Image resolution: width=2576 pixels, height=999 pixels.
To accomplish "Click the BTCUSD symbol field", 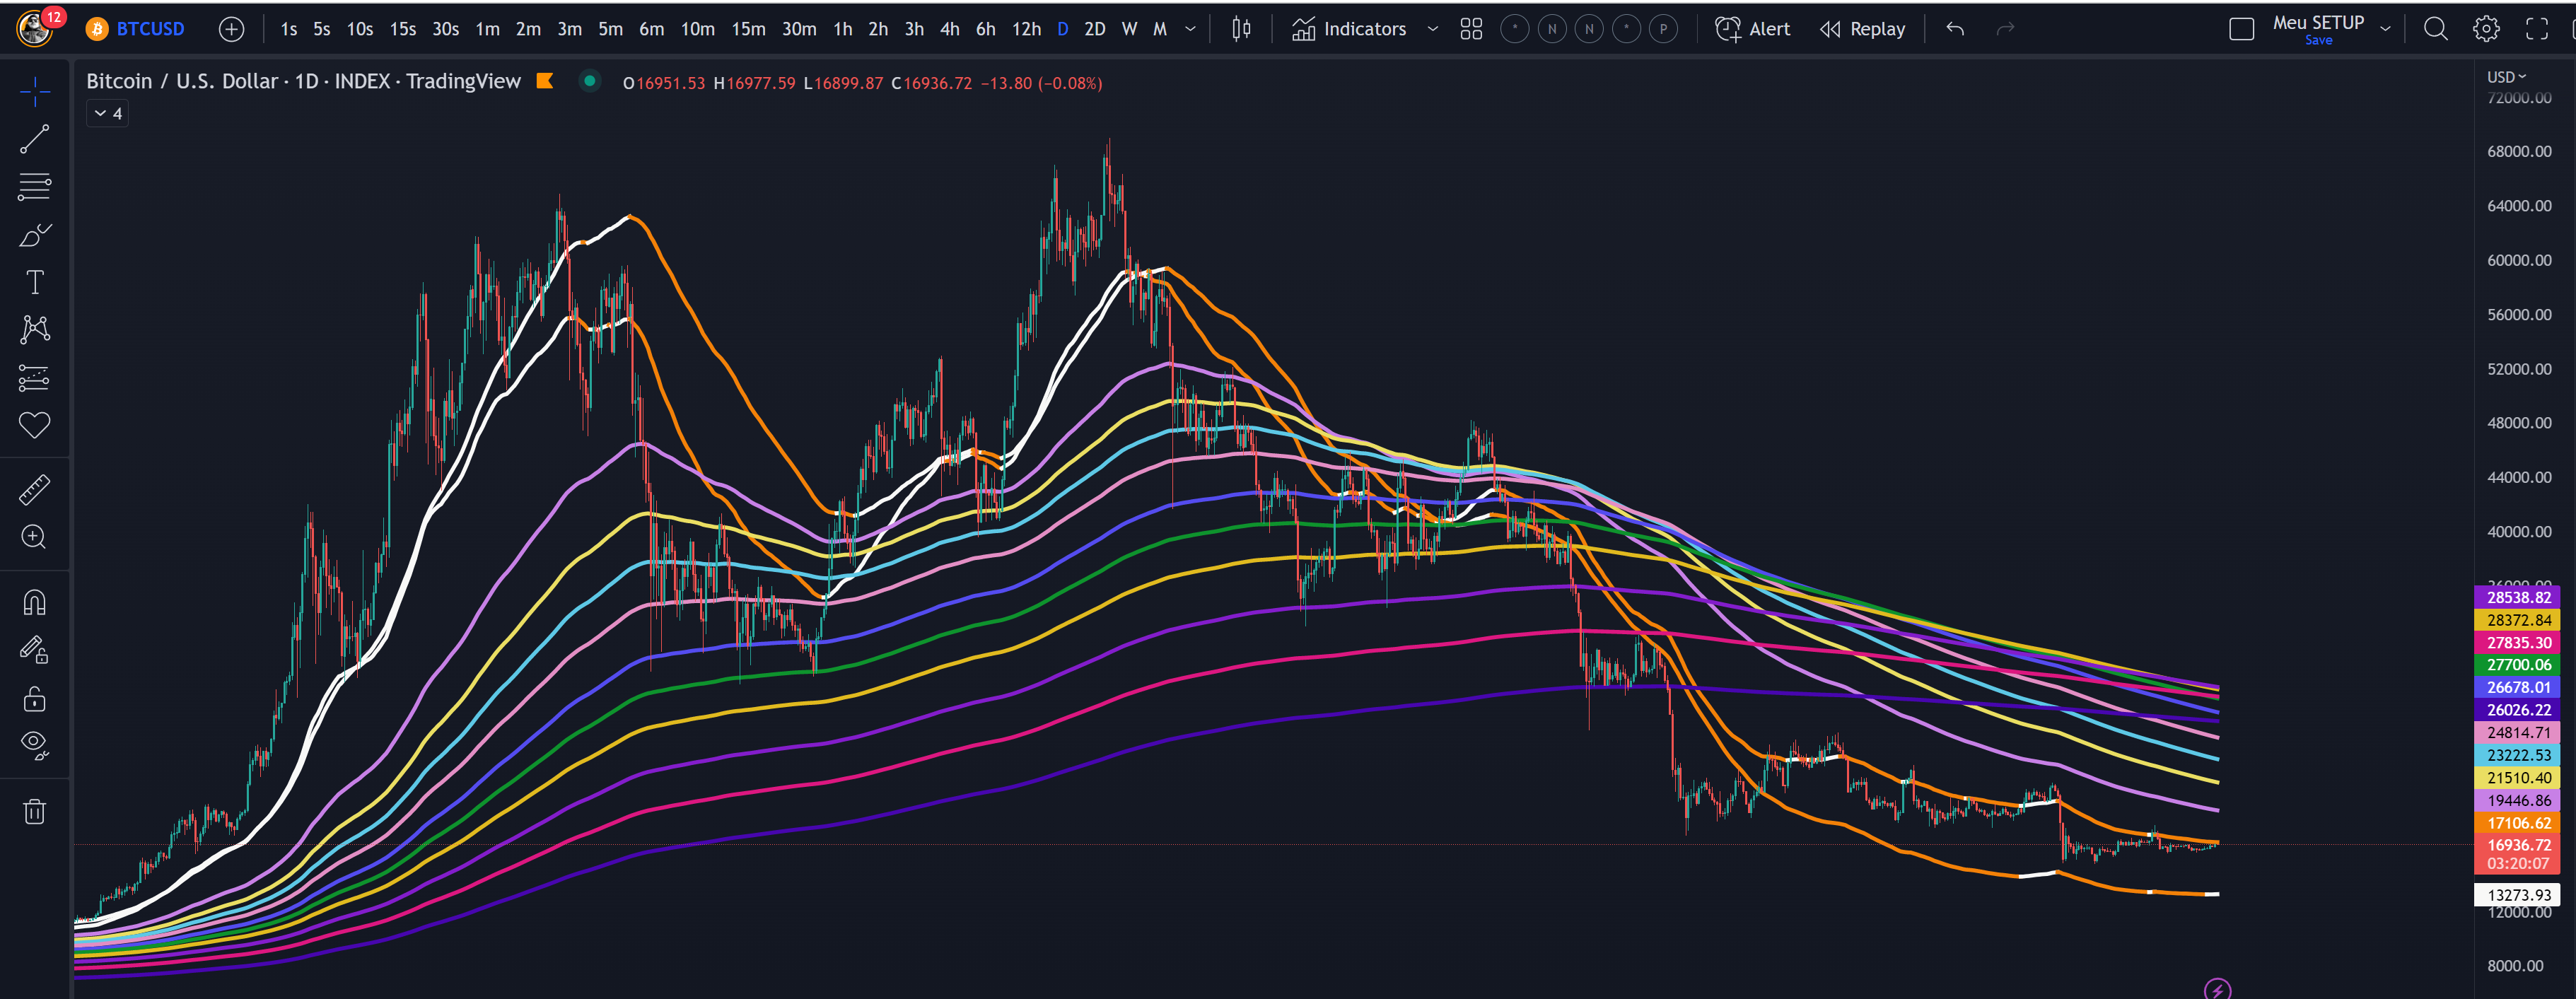I will click(x=150, y=29).
